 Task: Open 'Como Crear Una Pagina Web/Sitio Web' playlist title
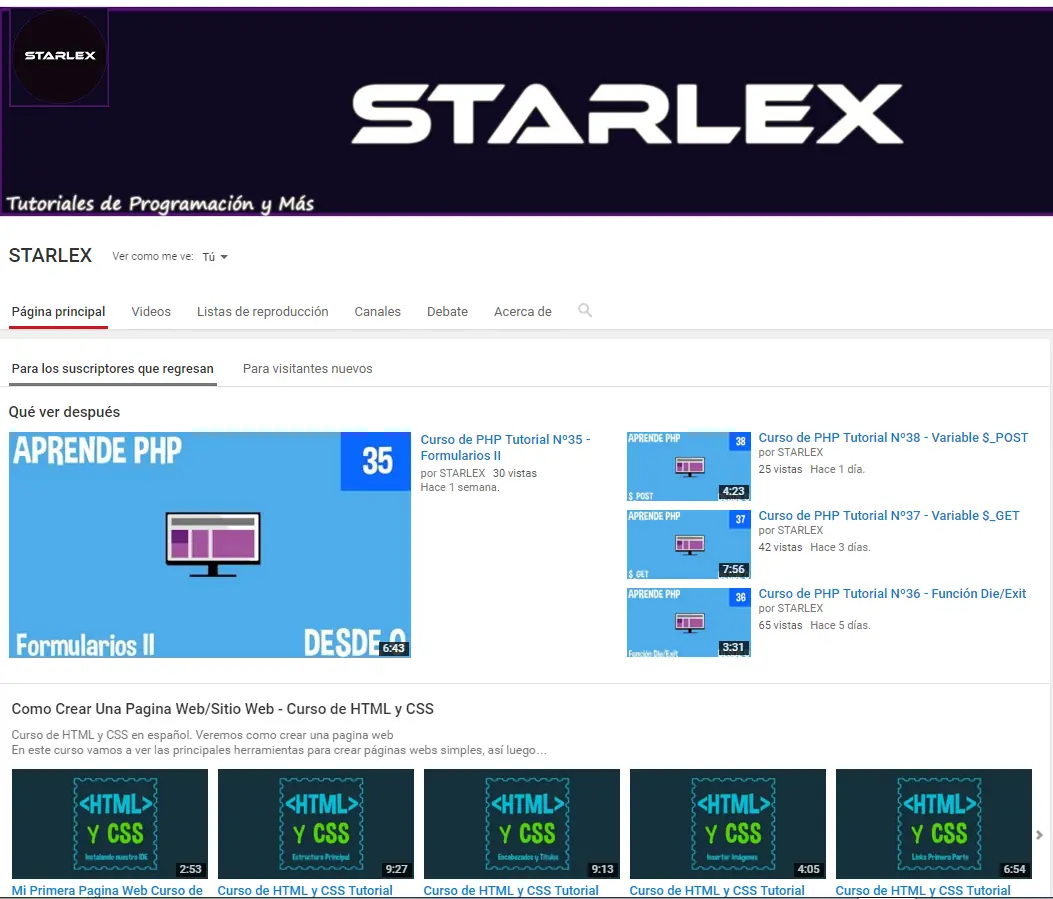(222, 709)
